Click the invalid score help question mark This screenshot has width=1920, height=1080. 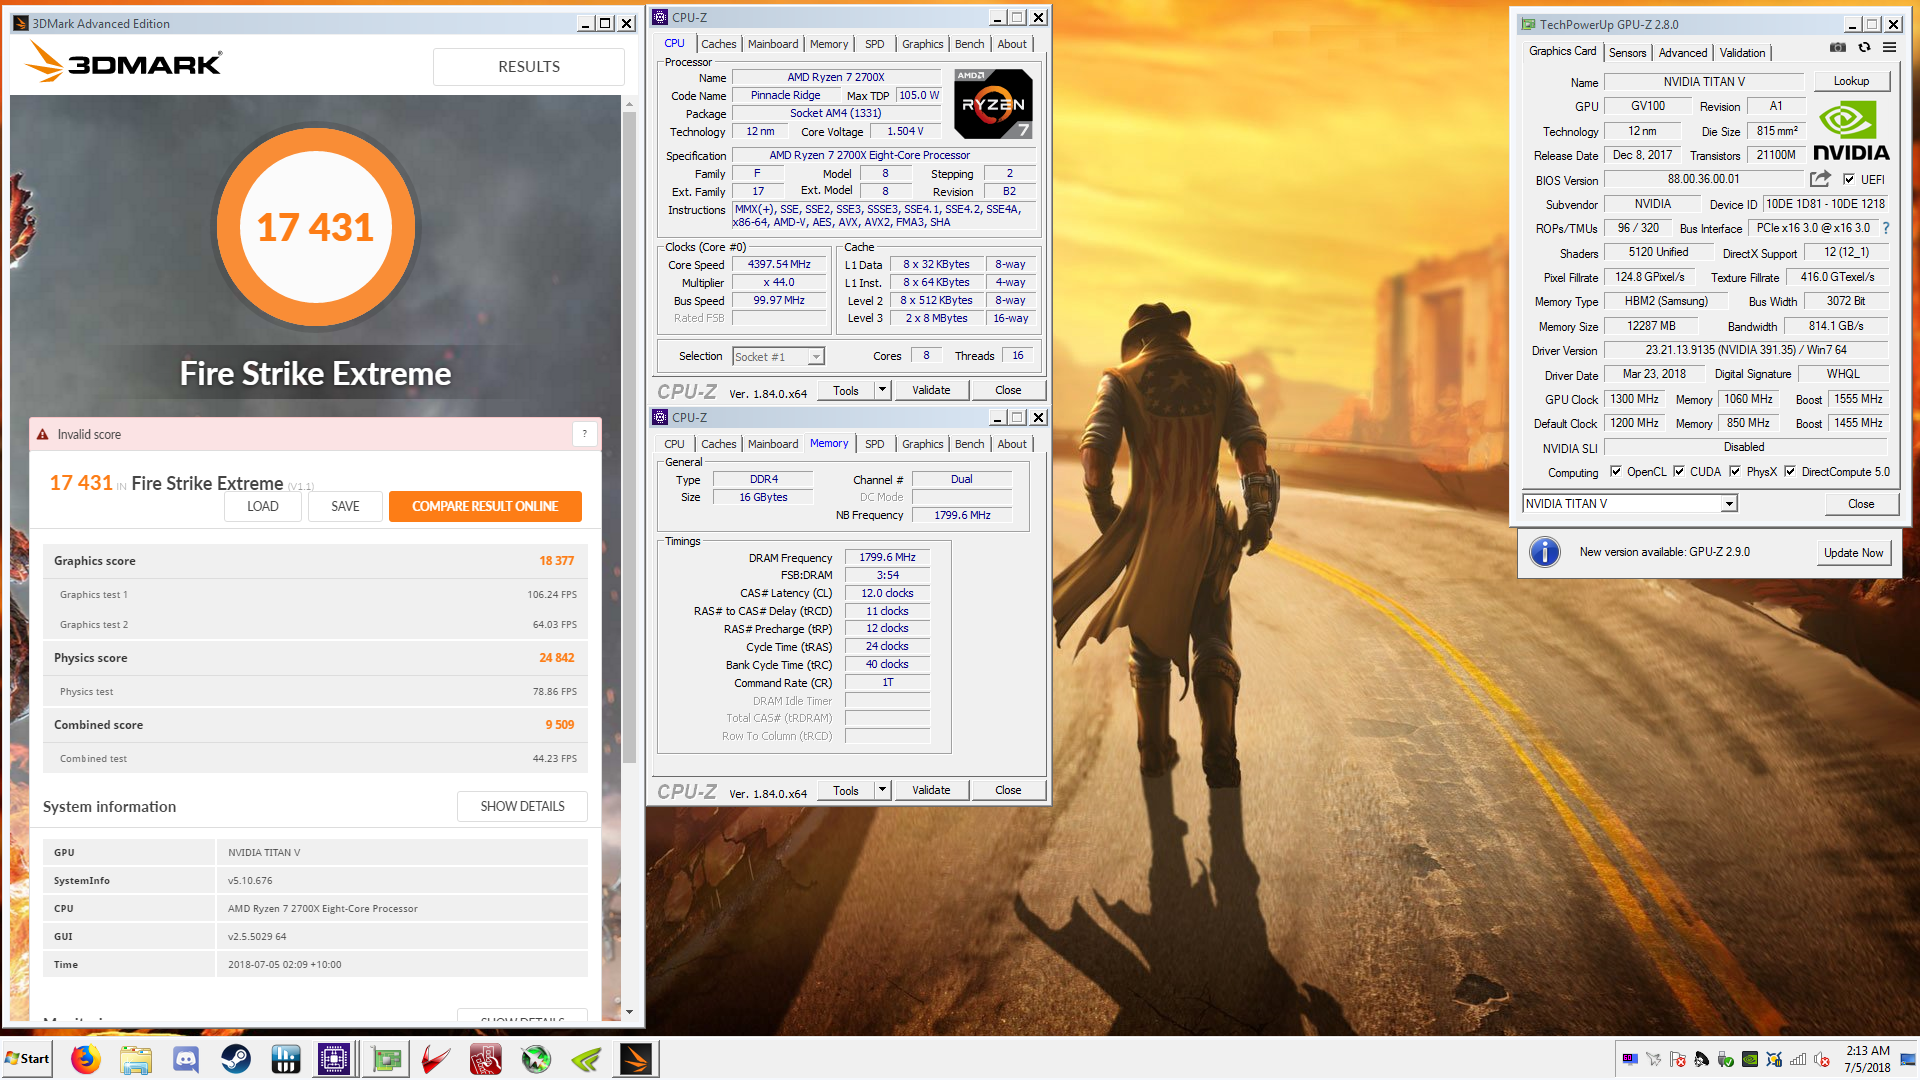point(585,434)
